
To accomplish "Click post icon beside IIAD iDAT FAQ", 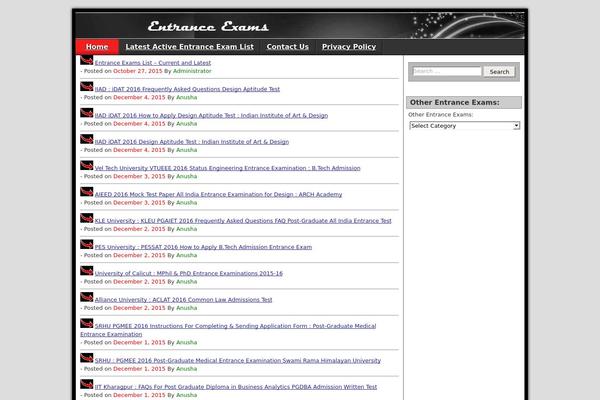I will click(87, 87).
